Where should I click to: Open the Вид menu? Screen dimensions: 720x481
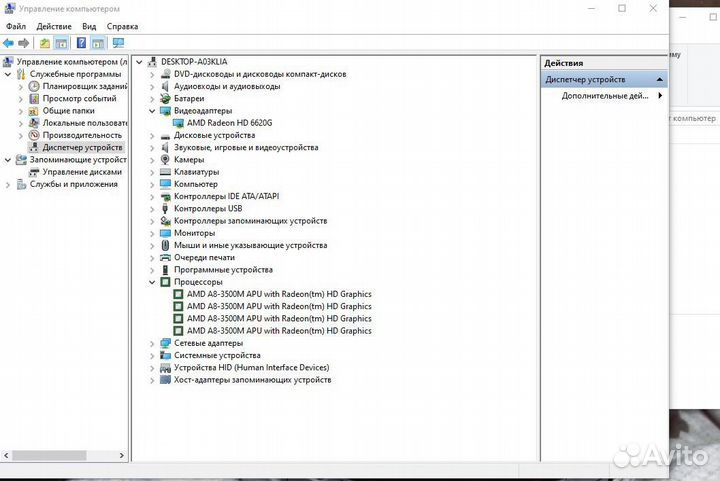[89, 27]
